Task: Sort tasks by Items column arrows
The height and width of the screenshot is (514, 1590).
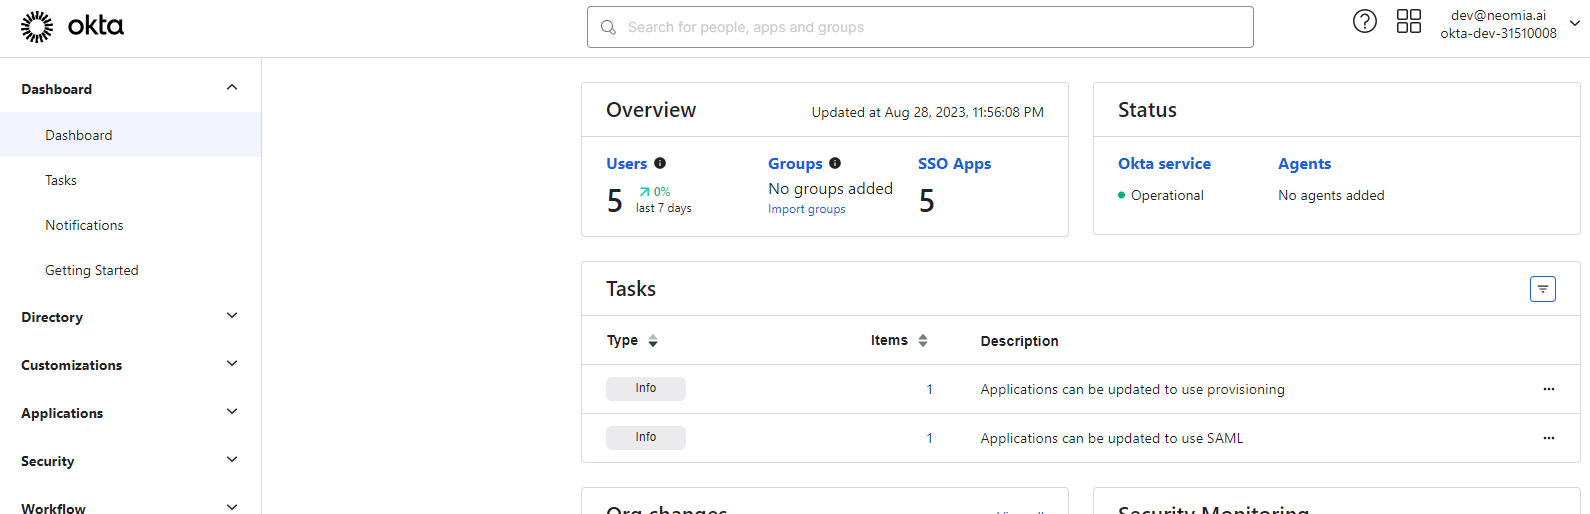Action: coord(923,340)
